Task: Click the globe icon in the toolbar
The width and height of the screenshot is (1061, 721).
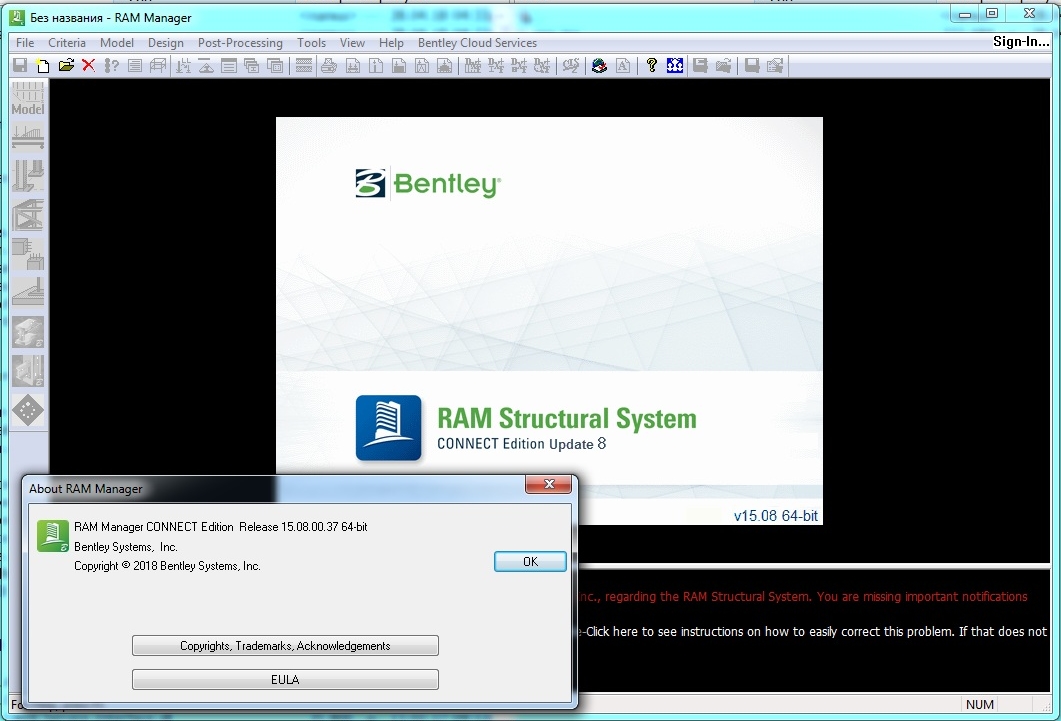Action: click(599, 66)
